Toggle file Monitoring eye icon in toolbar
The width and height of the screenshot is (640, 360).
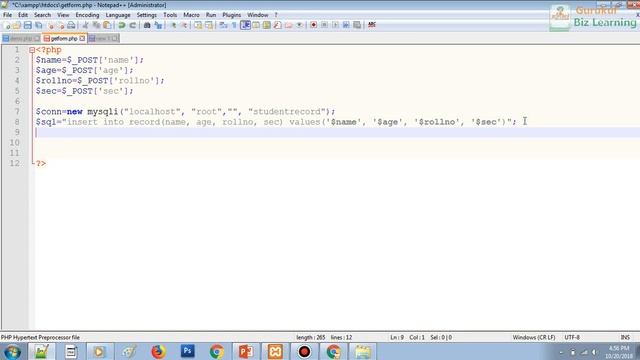pos(300,25)
